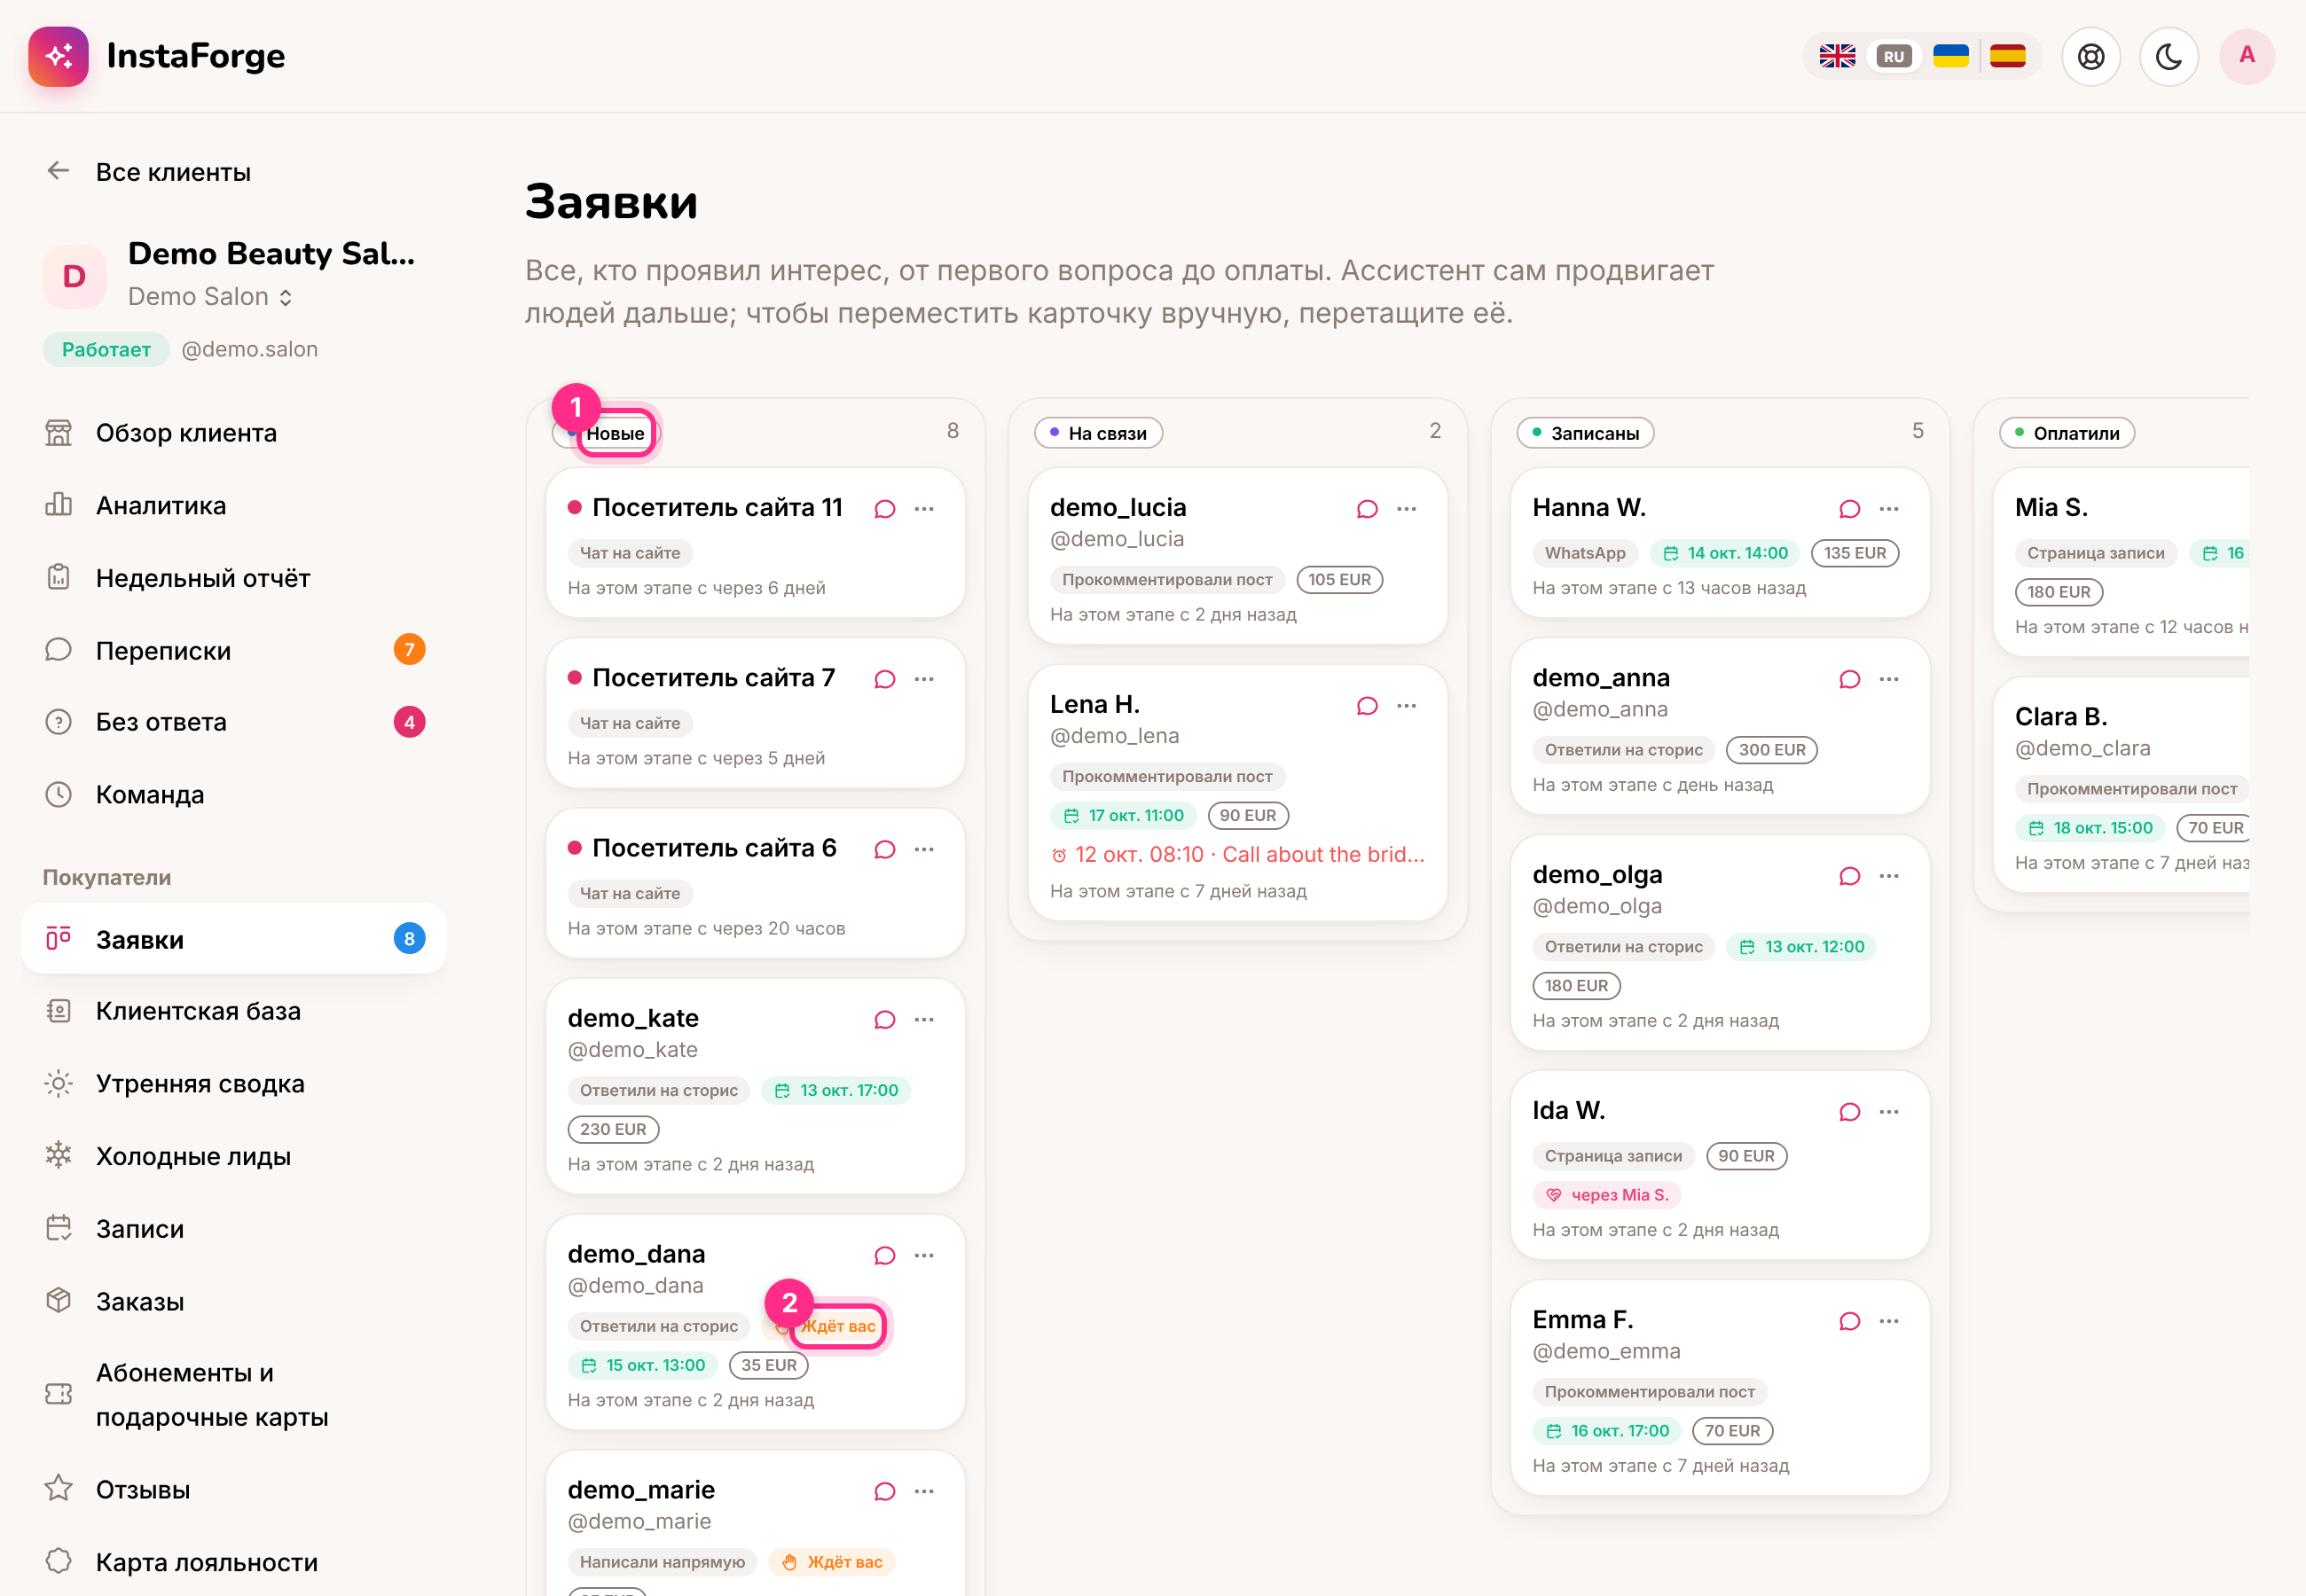Click the Работает status badge
Image resolution: width=2306 pixels, height=1596 pixels.
[106, 349]
